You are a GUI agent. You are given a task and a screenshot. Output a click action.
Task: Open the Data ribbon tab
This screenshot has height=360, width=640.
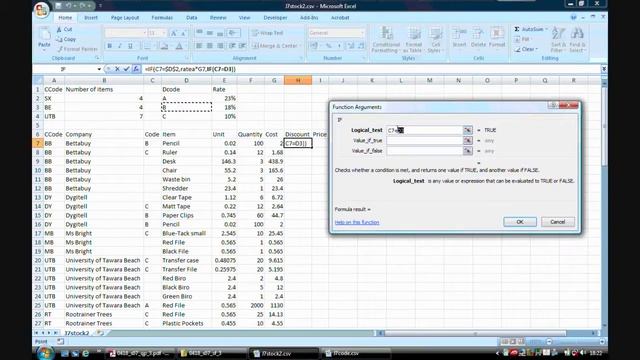(x=191, y=18)
